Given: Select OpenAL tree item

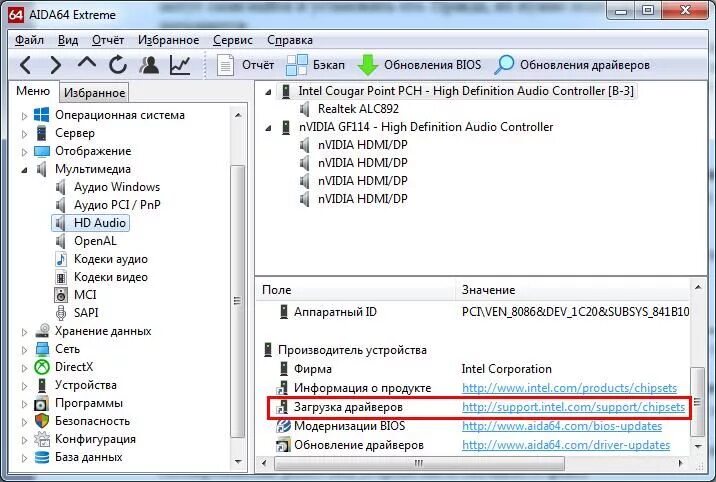Looking at the screenshot, I should pos(95,241).
